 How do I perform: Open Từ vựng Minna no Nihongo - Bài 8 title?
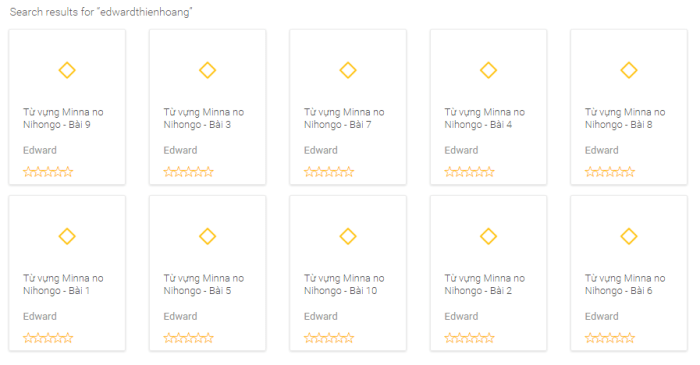(x=625, y=118)
